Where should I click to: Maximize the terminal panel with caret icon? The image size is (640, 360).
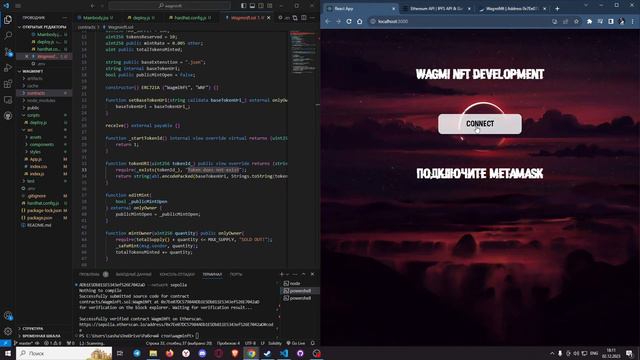click(x=304, y=274)
